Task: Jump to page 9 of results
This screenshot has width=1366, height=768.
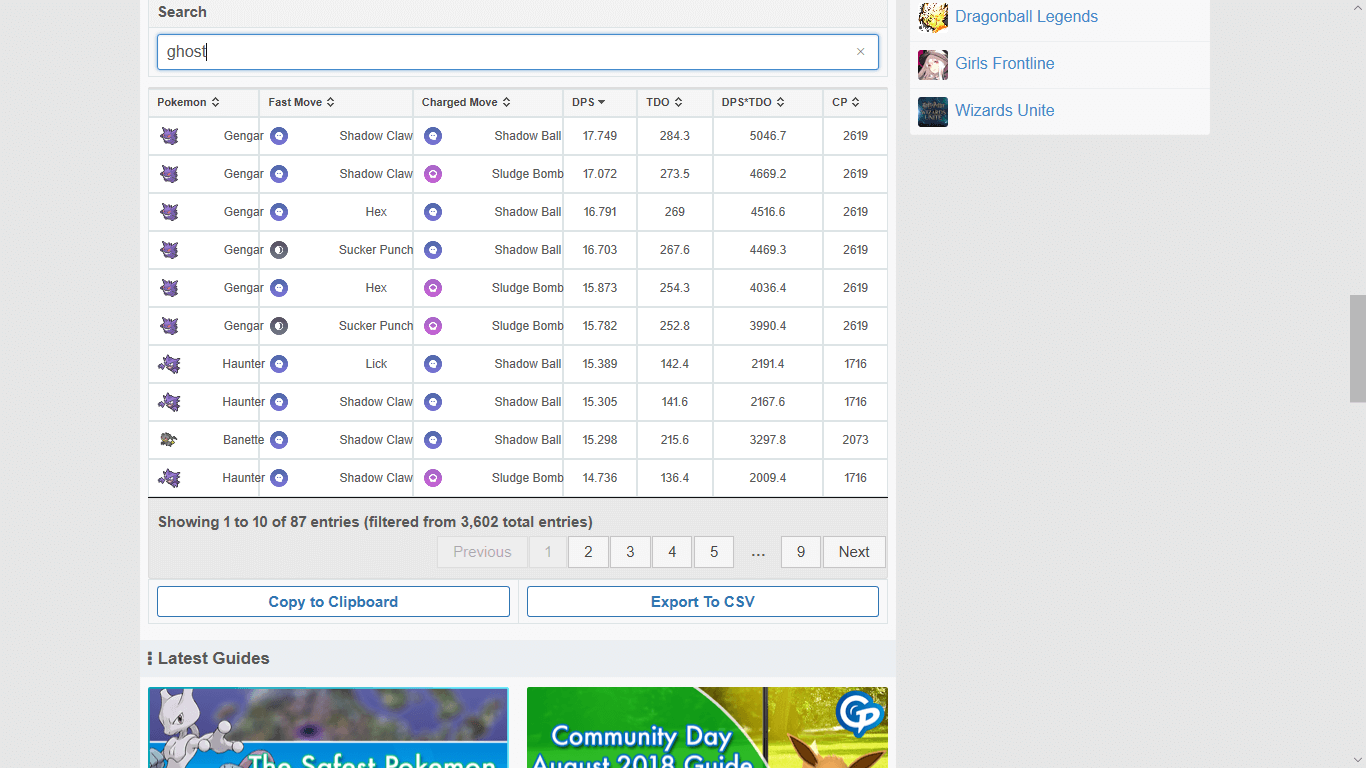Action: coord(801,552)
